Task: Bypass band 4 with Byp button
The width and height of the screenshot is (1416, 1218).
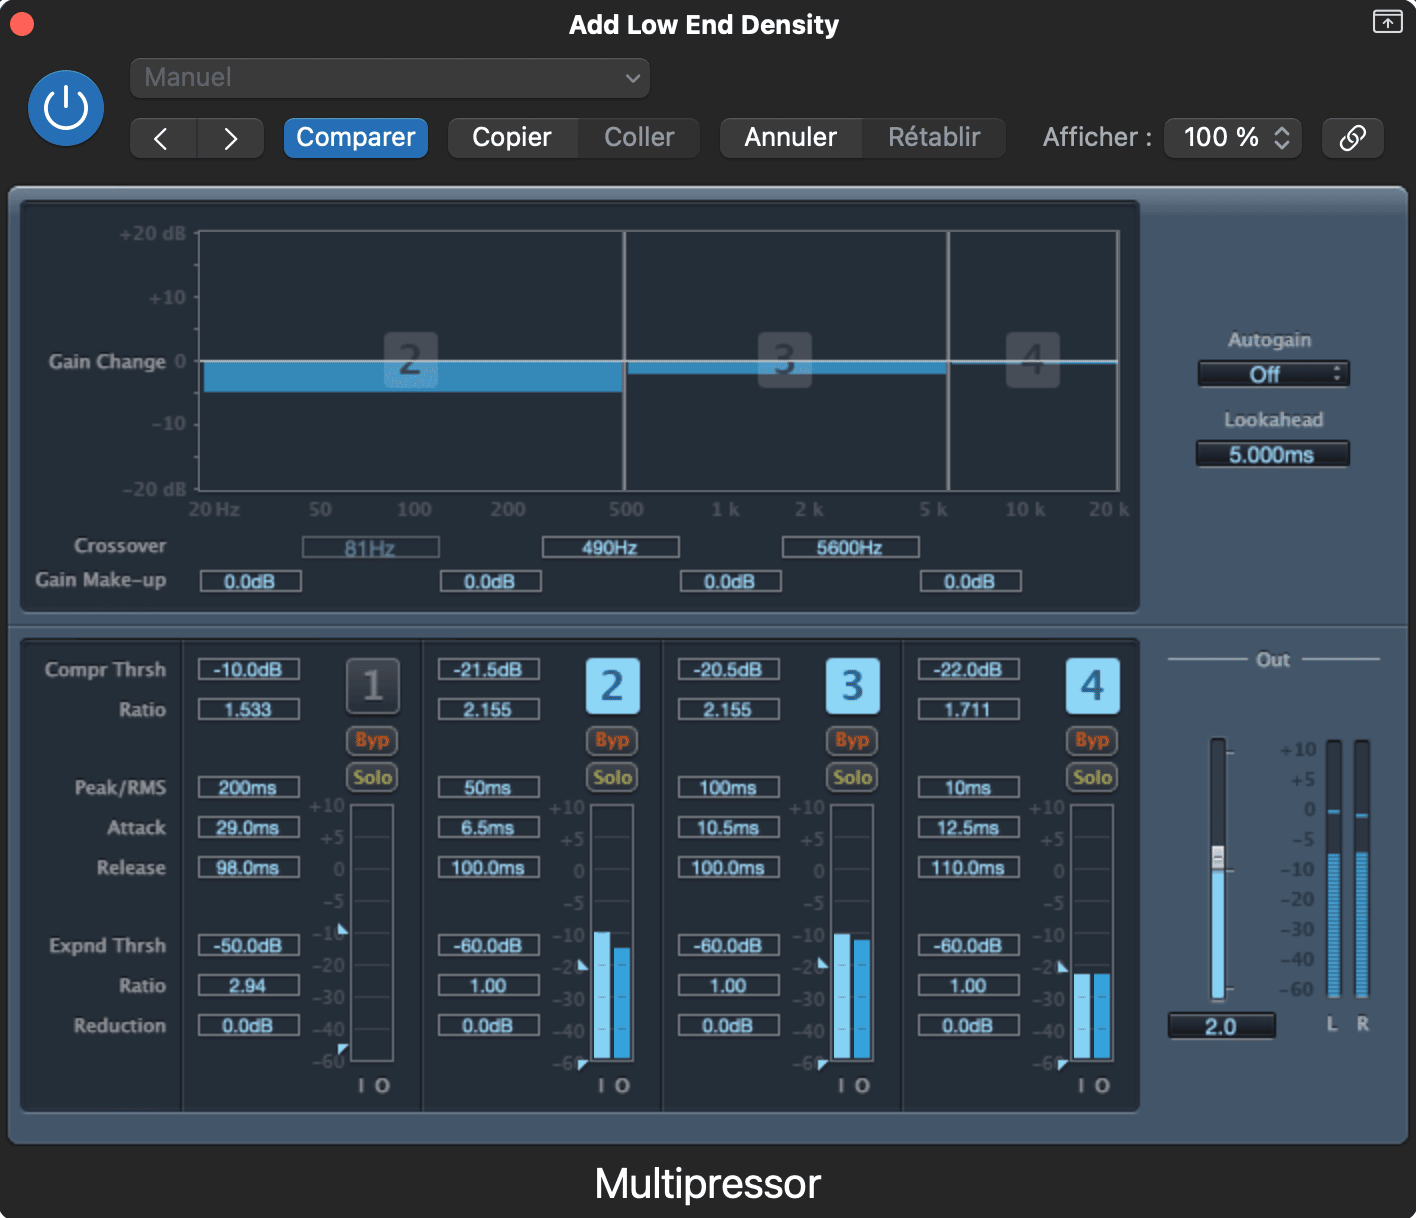Action: coord(1092,740)
